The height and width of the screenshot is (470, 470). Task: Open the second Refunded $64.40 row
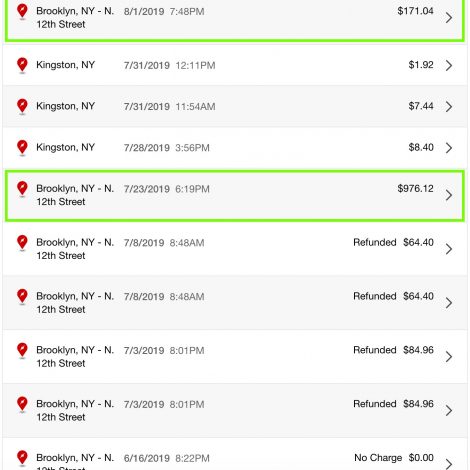(x=235, y=303)
